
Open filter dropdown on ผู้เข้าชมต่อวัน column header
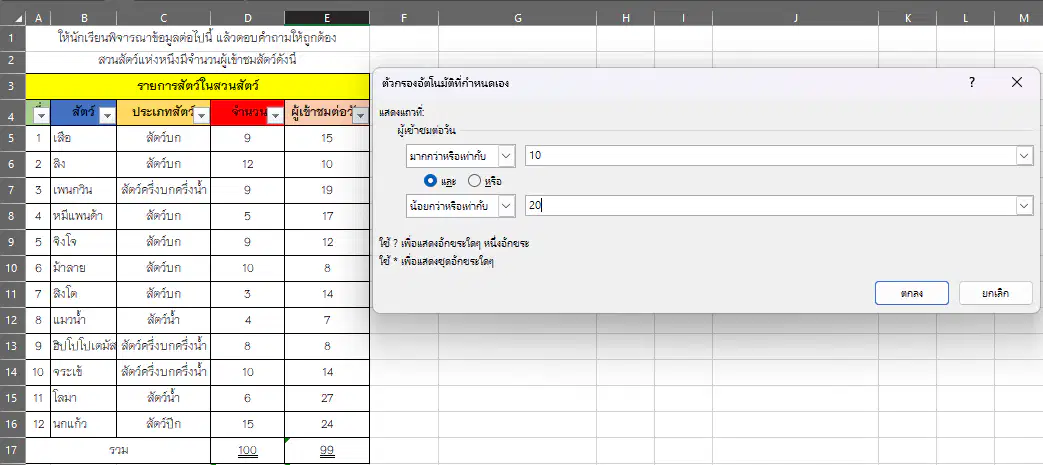click(361, 116)
